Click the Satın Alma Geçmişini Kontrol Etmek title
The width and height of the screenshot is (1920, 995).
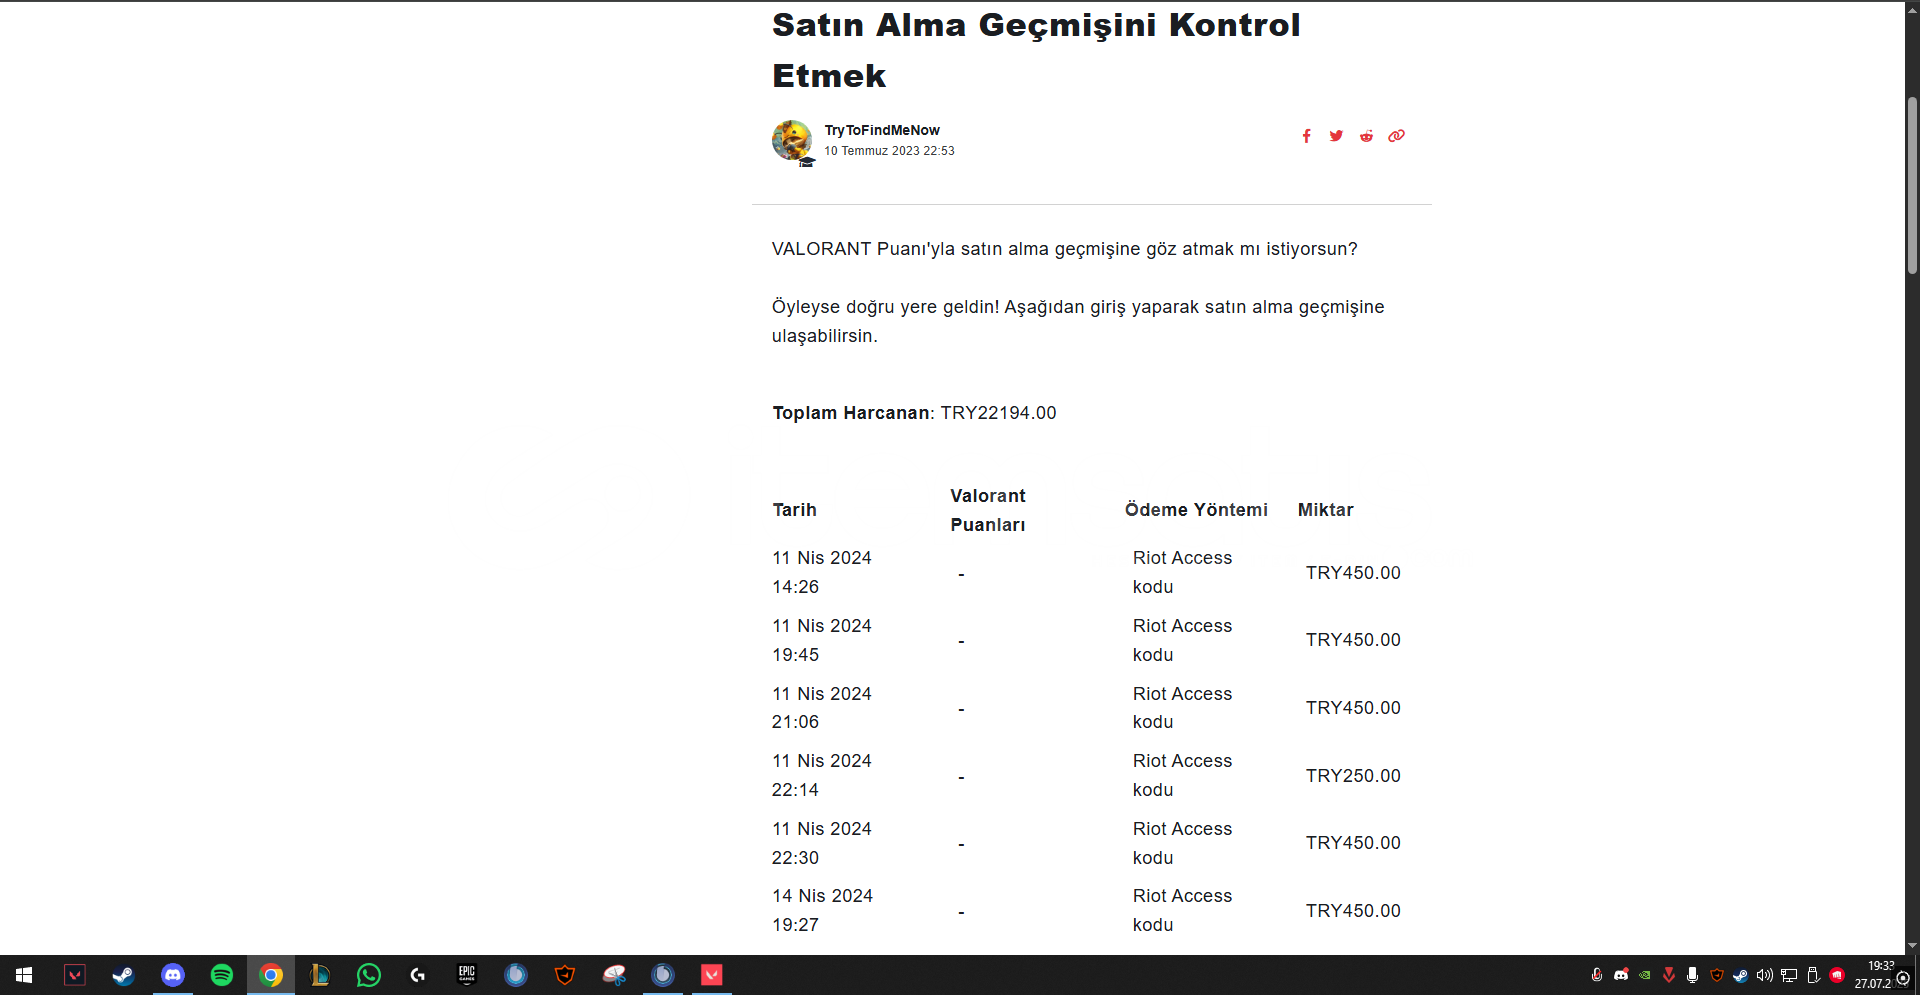[1036, 50]
